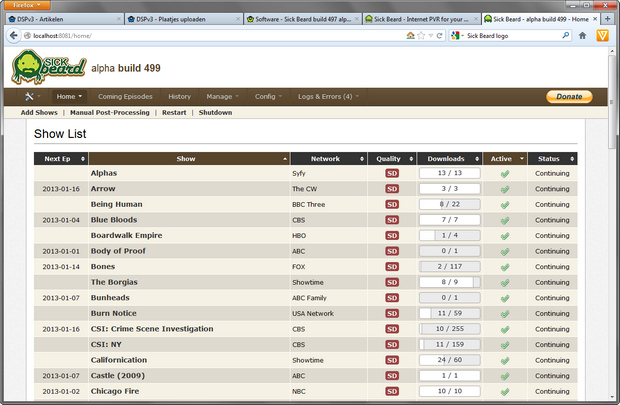Click the Shutdown link

pos(215,112)
